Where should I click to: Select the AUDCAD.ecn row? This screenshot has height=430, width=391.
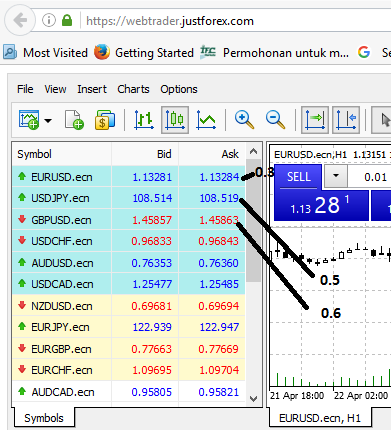point(129,392)
